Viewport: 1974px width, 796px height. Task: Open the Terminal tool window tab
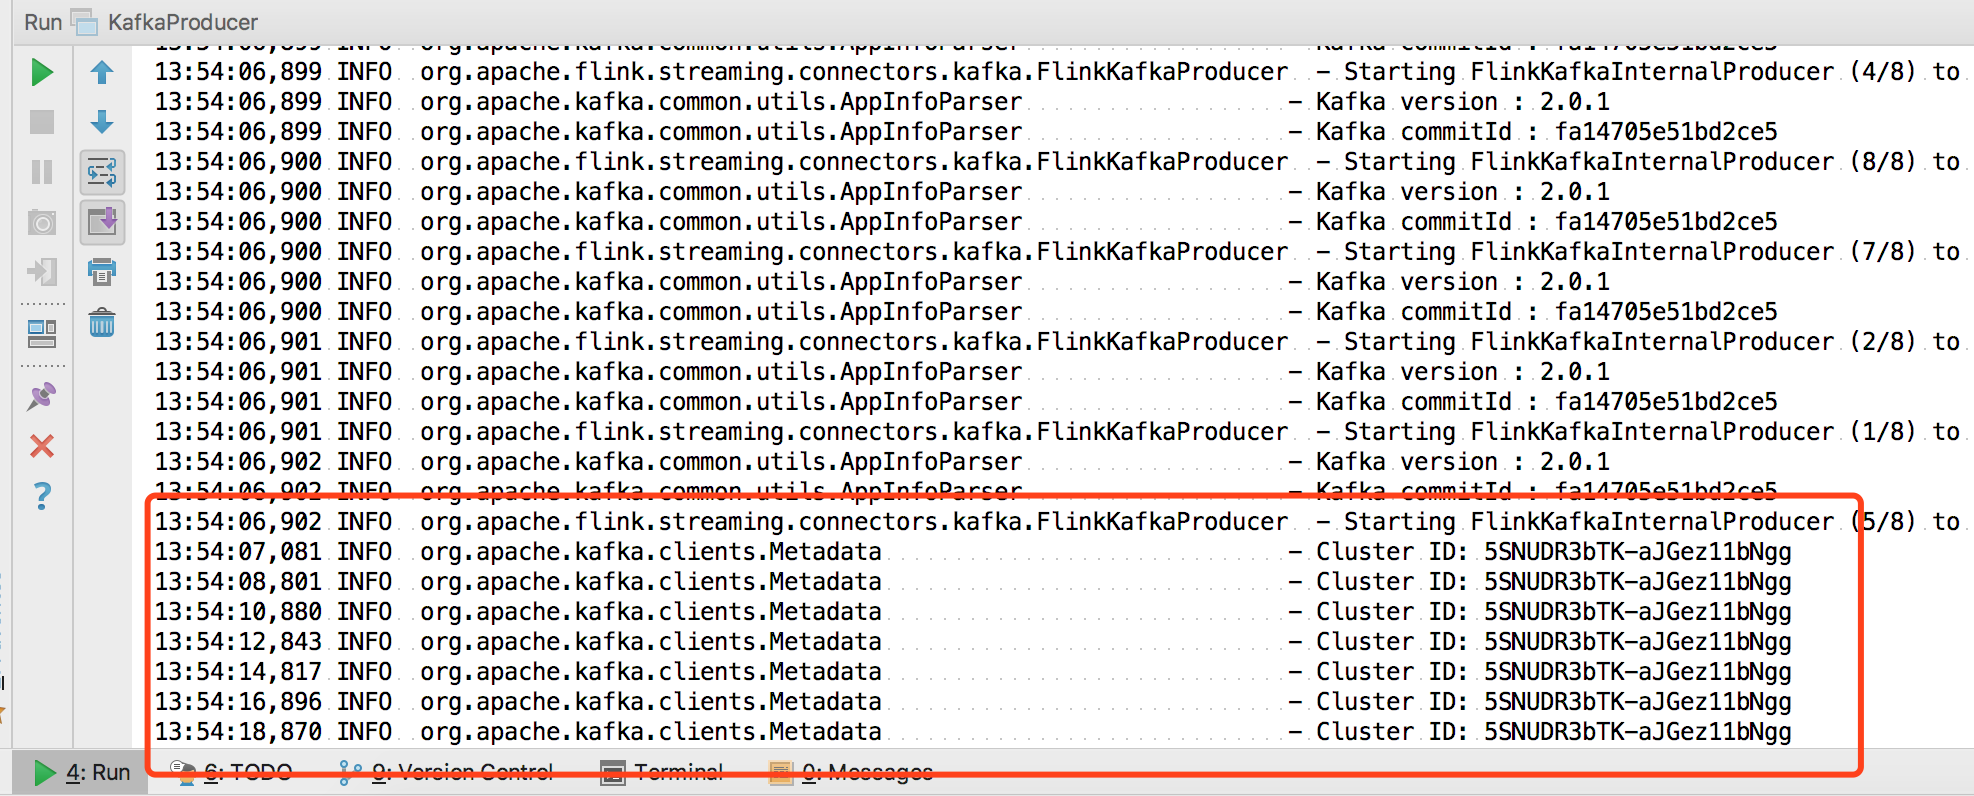click(662, 772)
